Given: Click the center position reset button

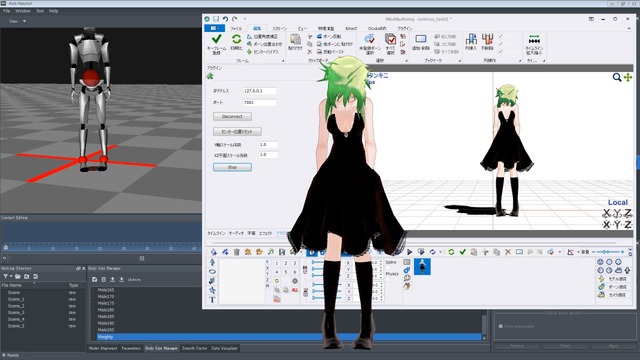Looking at the screenshot, I should tap(237, 132).
